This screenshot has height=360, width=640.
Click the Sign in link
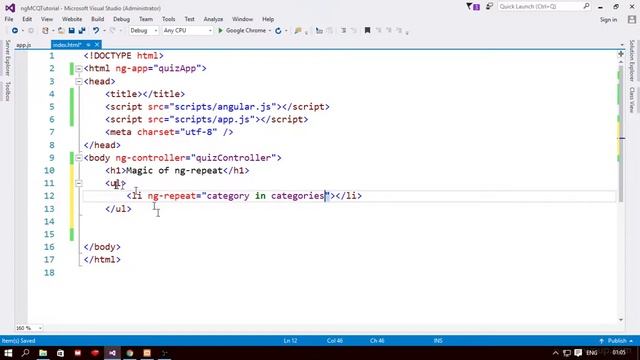tap(608, 20)
